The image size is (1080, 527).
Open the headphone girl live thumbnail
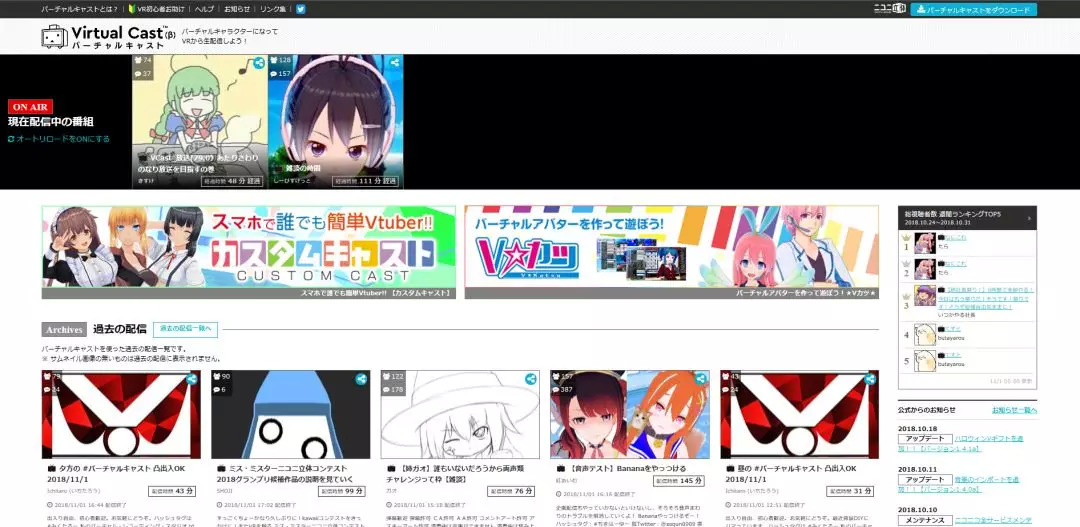336,121
